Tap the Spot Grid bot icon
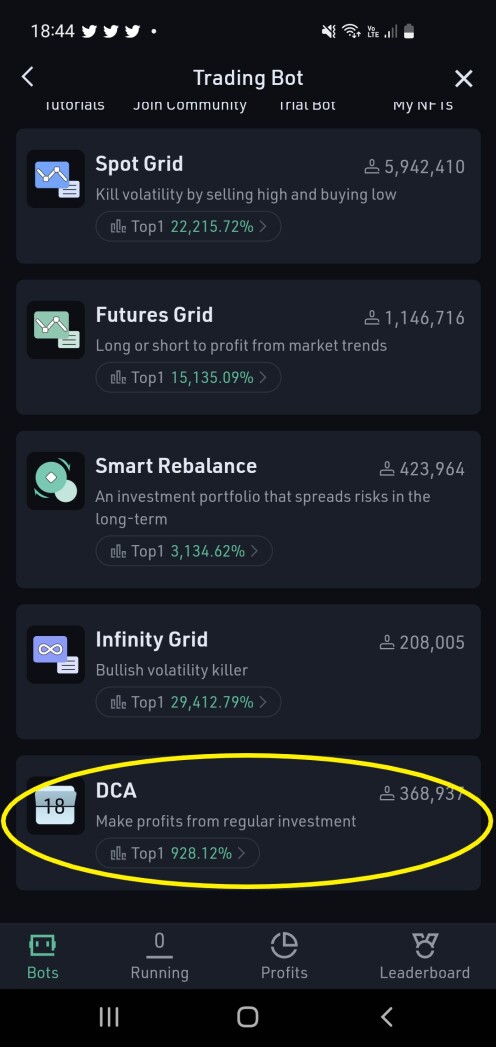The image size is (496, 1047). tap(56, 179)
